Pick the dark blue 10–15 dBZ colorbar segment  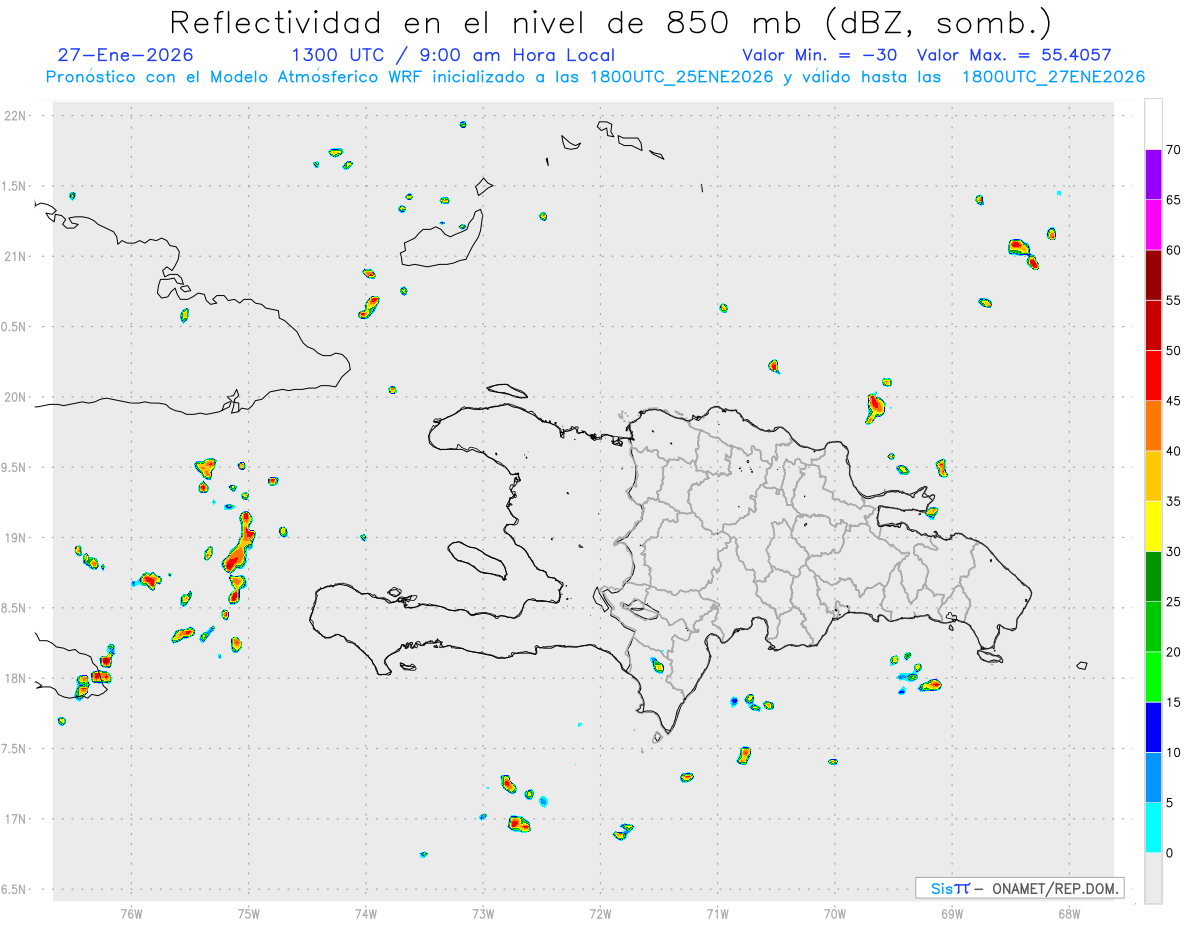(1153, 727)
